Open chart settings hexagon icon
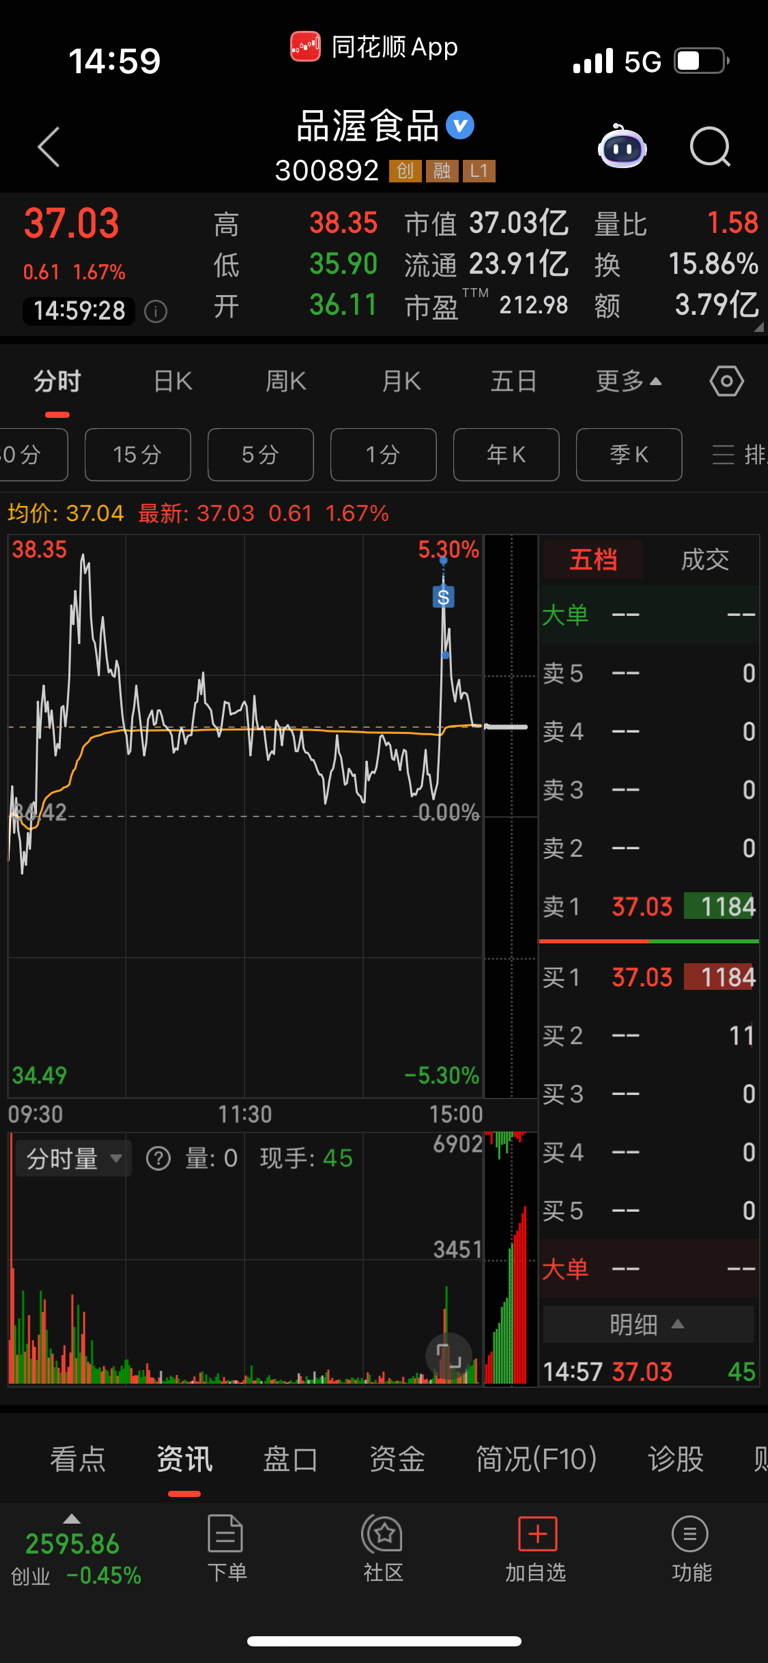 coord(727,381)
